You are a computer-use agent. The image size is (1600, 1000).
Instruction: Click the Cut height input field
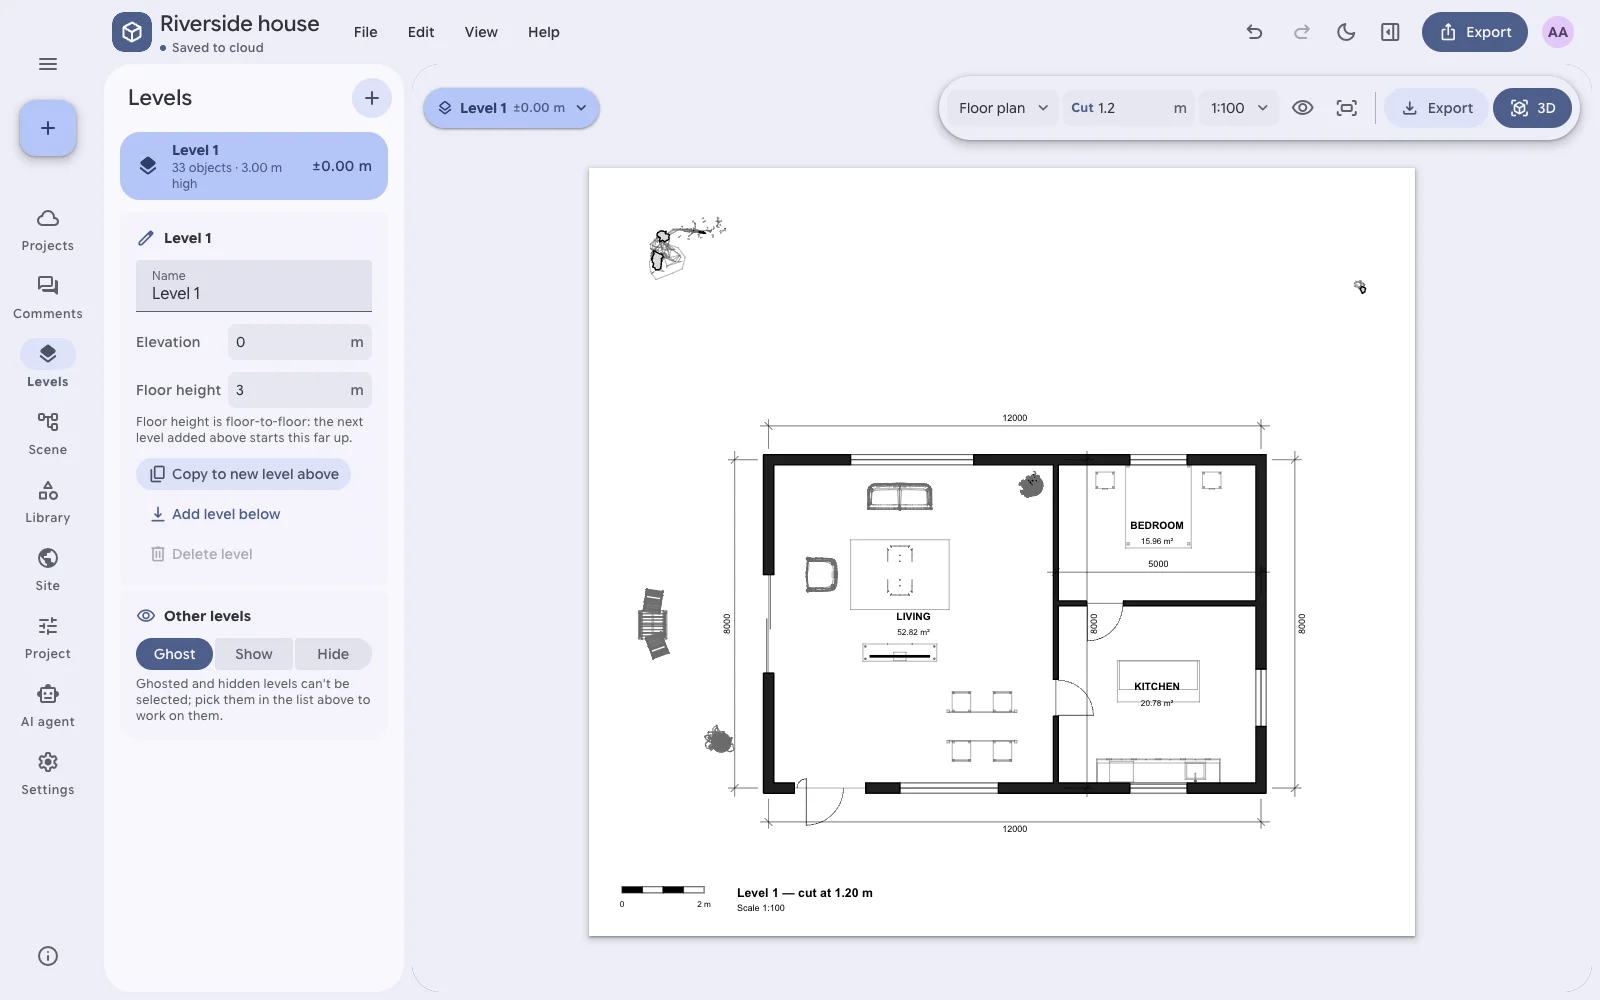1130,108
